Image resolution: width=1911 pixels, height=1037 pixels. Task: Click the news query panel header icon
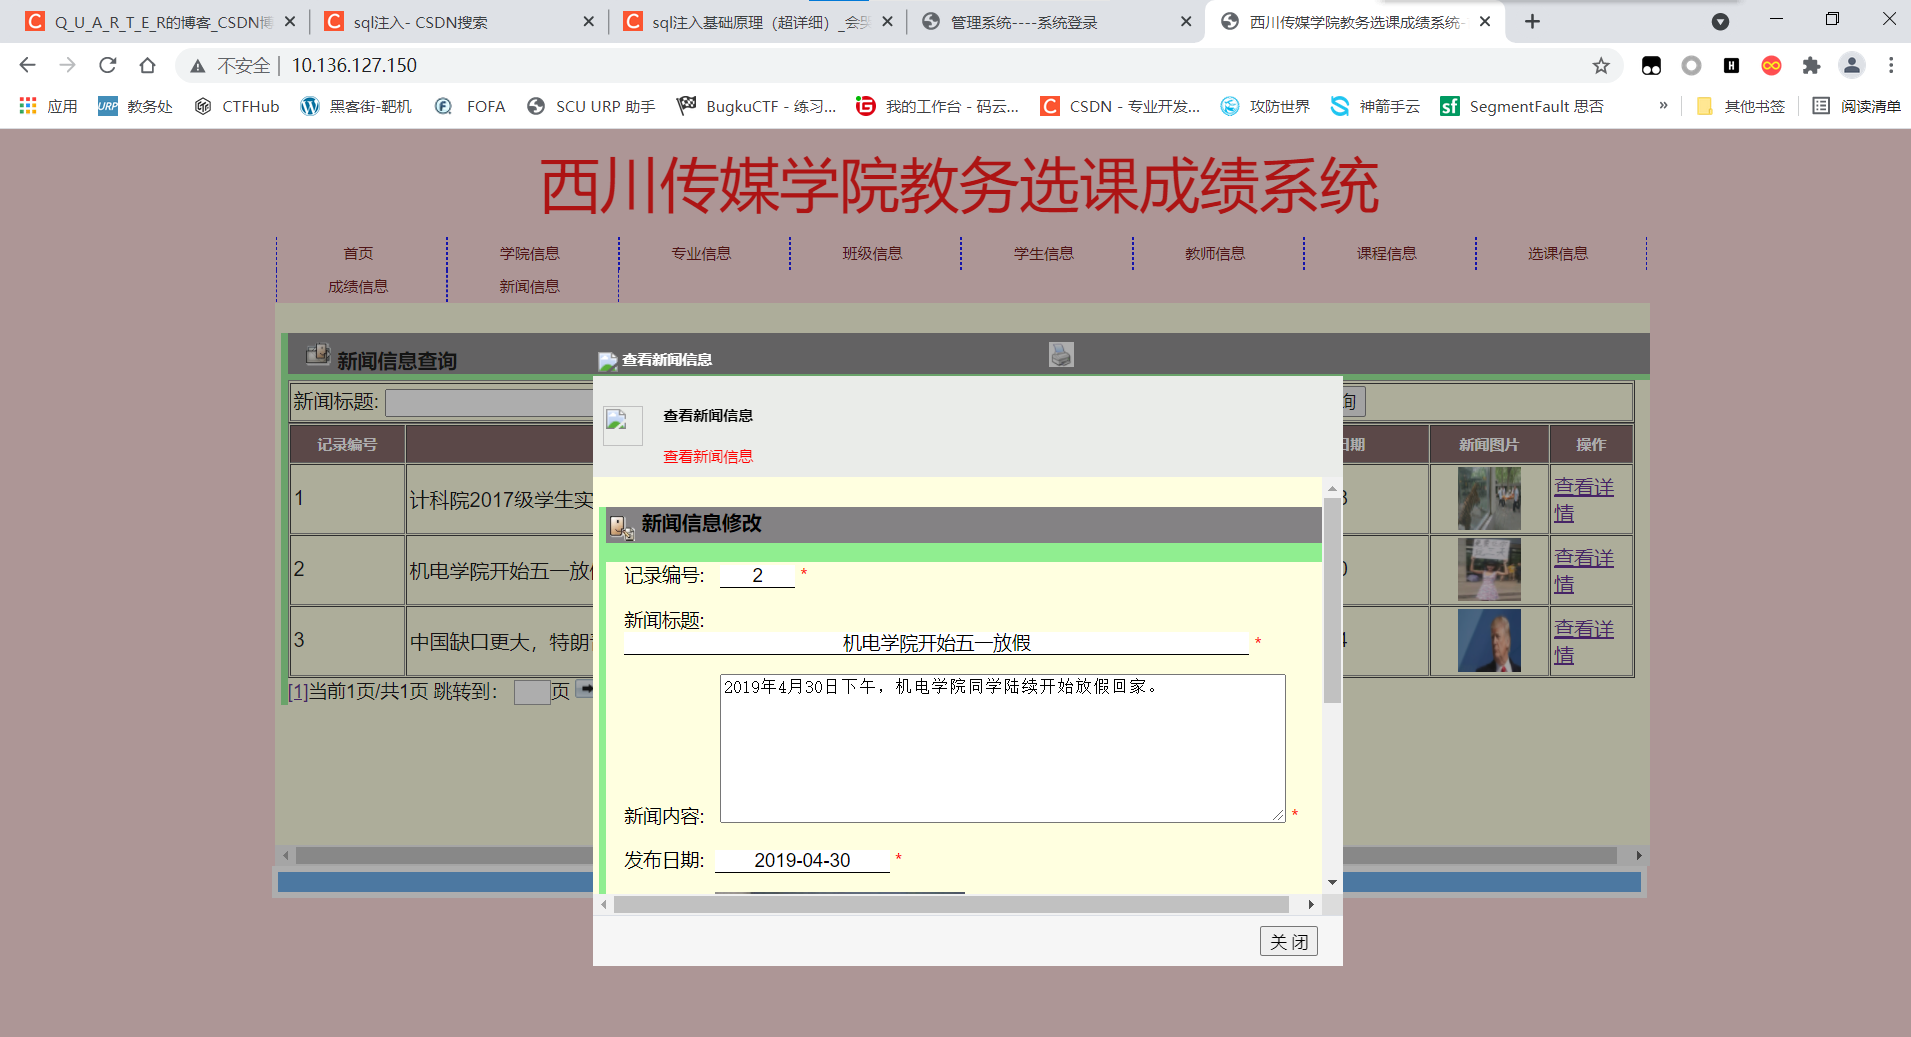pos(318,354)
